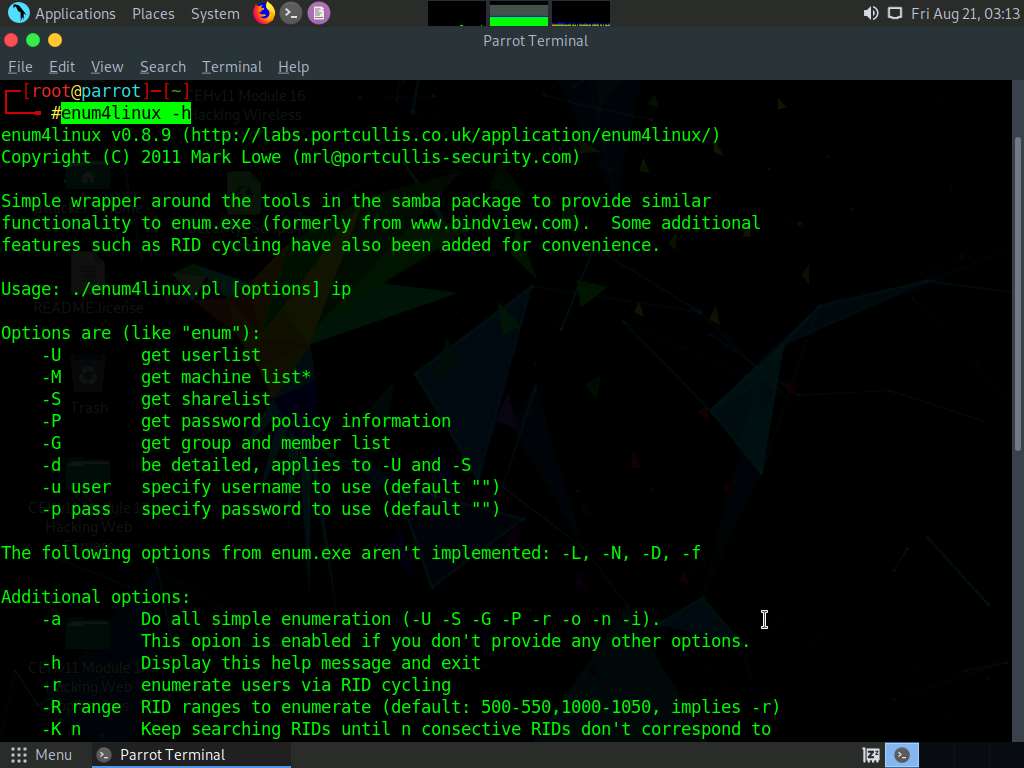Launch terminal from top panel launcher
Screen dimensions: 1024x768
(291, 13)
